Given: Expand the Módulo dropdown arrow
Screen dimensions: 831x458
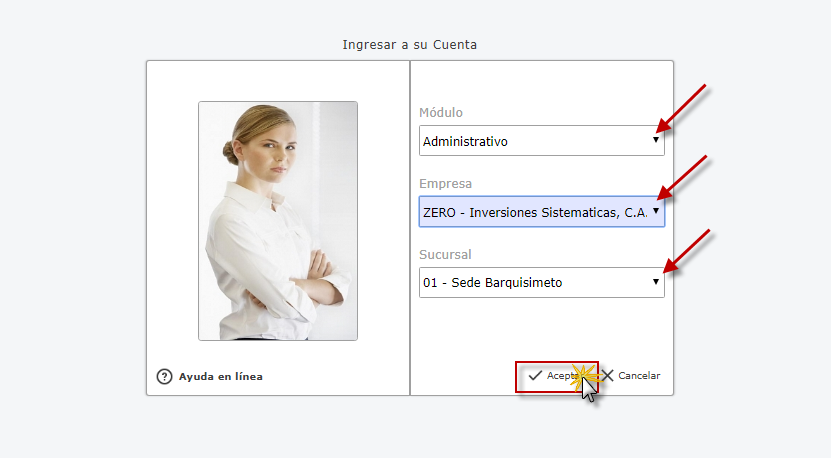Looking at the screenshot, I should pyautogui.click(x=656, y=141).
